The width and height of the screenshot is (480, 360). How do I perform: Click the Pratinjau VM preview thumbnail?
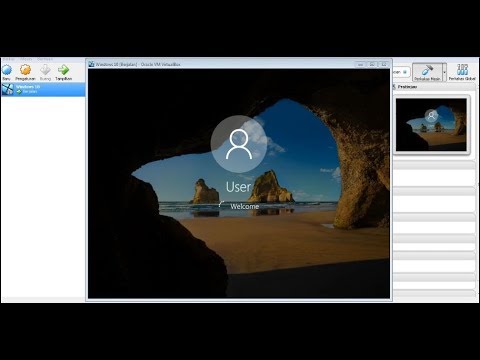pos(431,125)
